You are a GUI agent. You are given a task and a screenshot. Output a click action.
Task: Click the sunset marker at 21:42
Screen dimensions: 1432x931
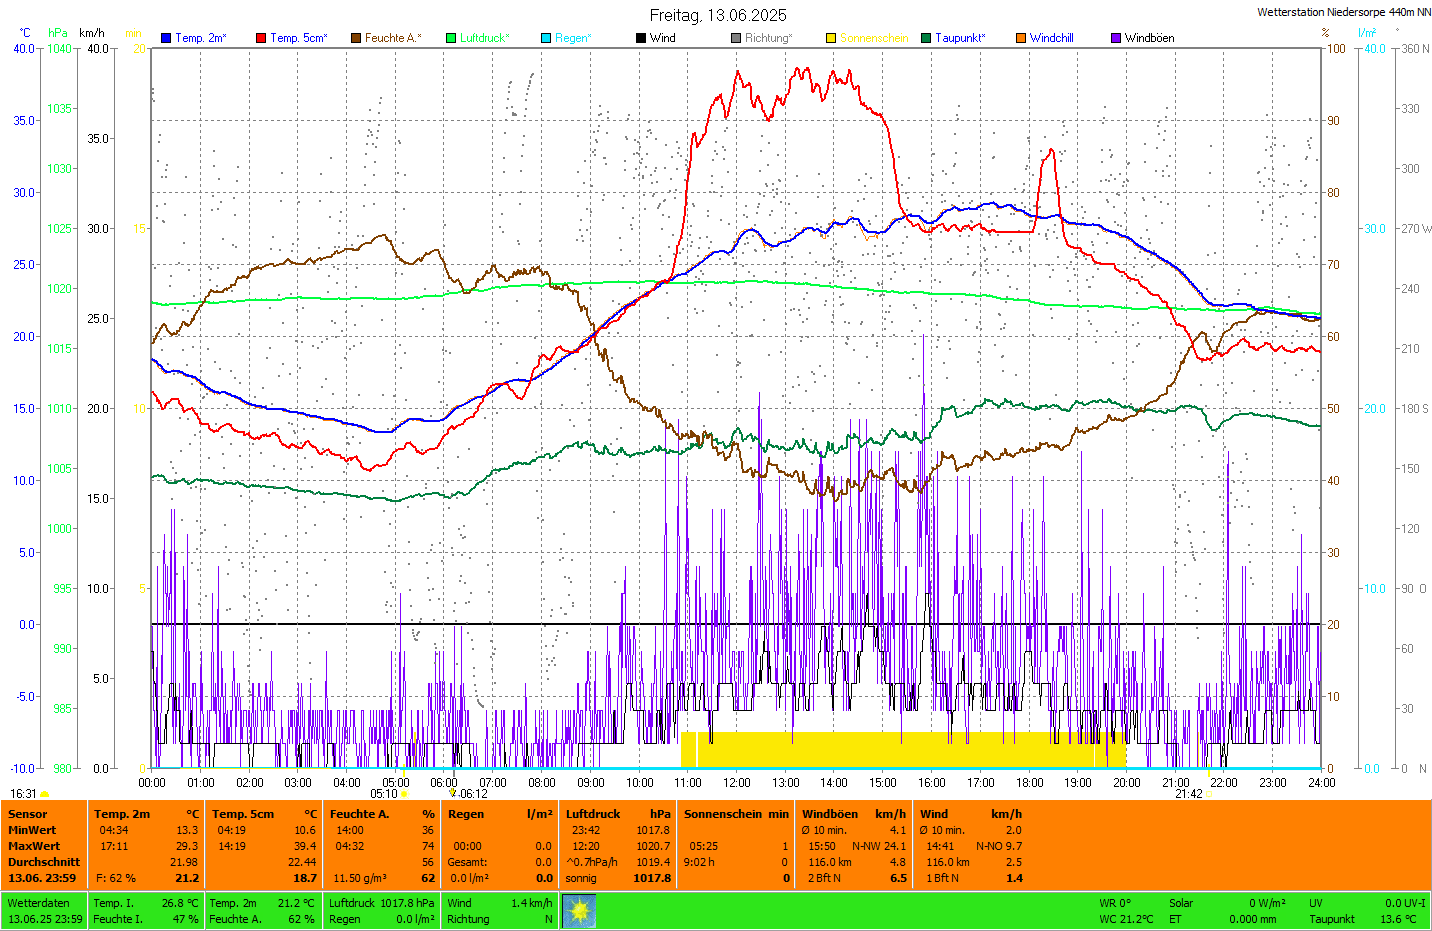[x=1208, y=794]
